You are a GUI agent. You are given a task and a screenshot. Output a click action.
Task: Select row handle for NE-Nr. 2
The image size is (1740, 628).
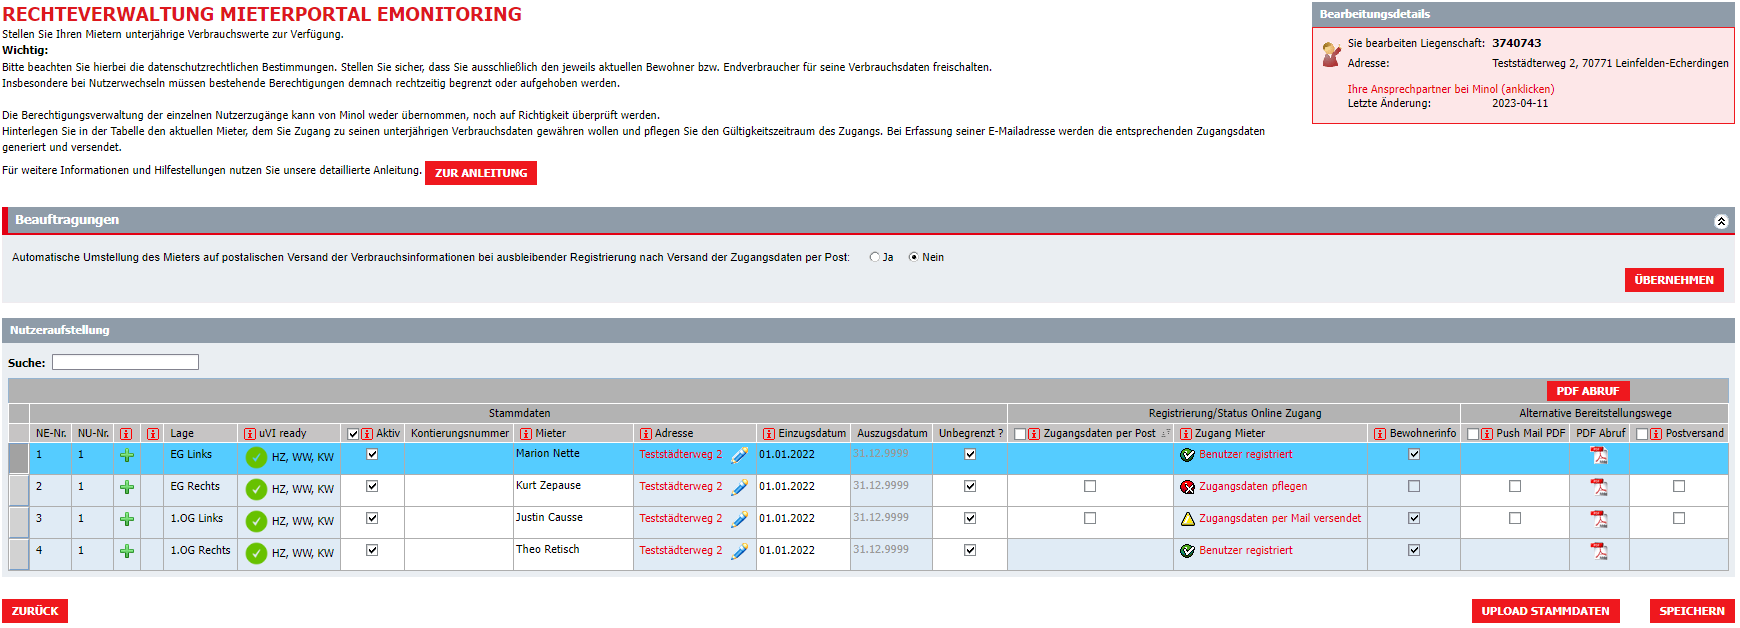coord(19,490)
